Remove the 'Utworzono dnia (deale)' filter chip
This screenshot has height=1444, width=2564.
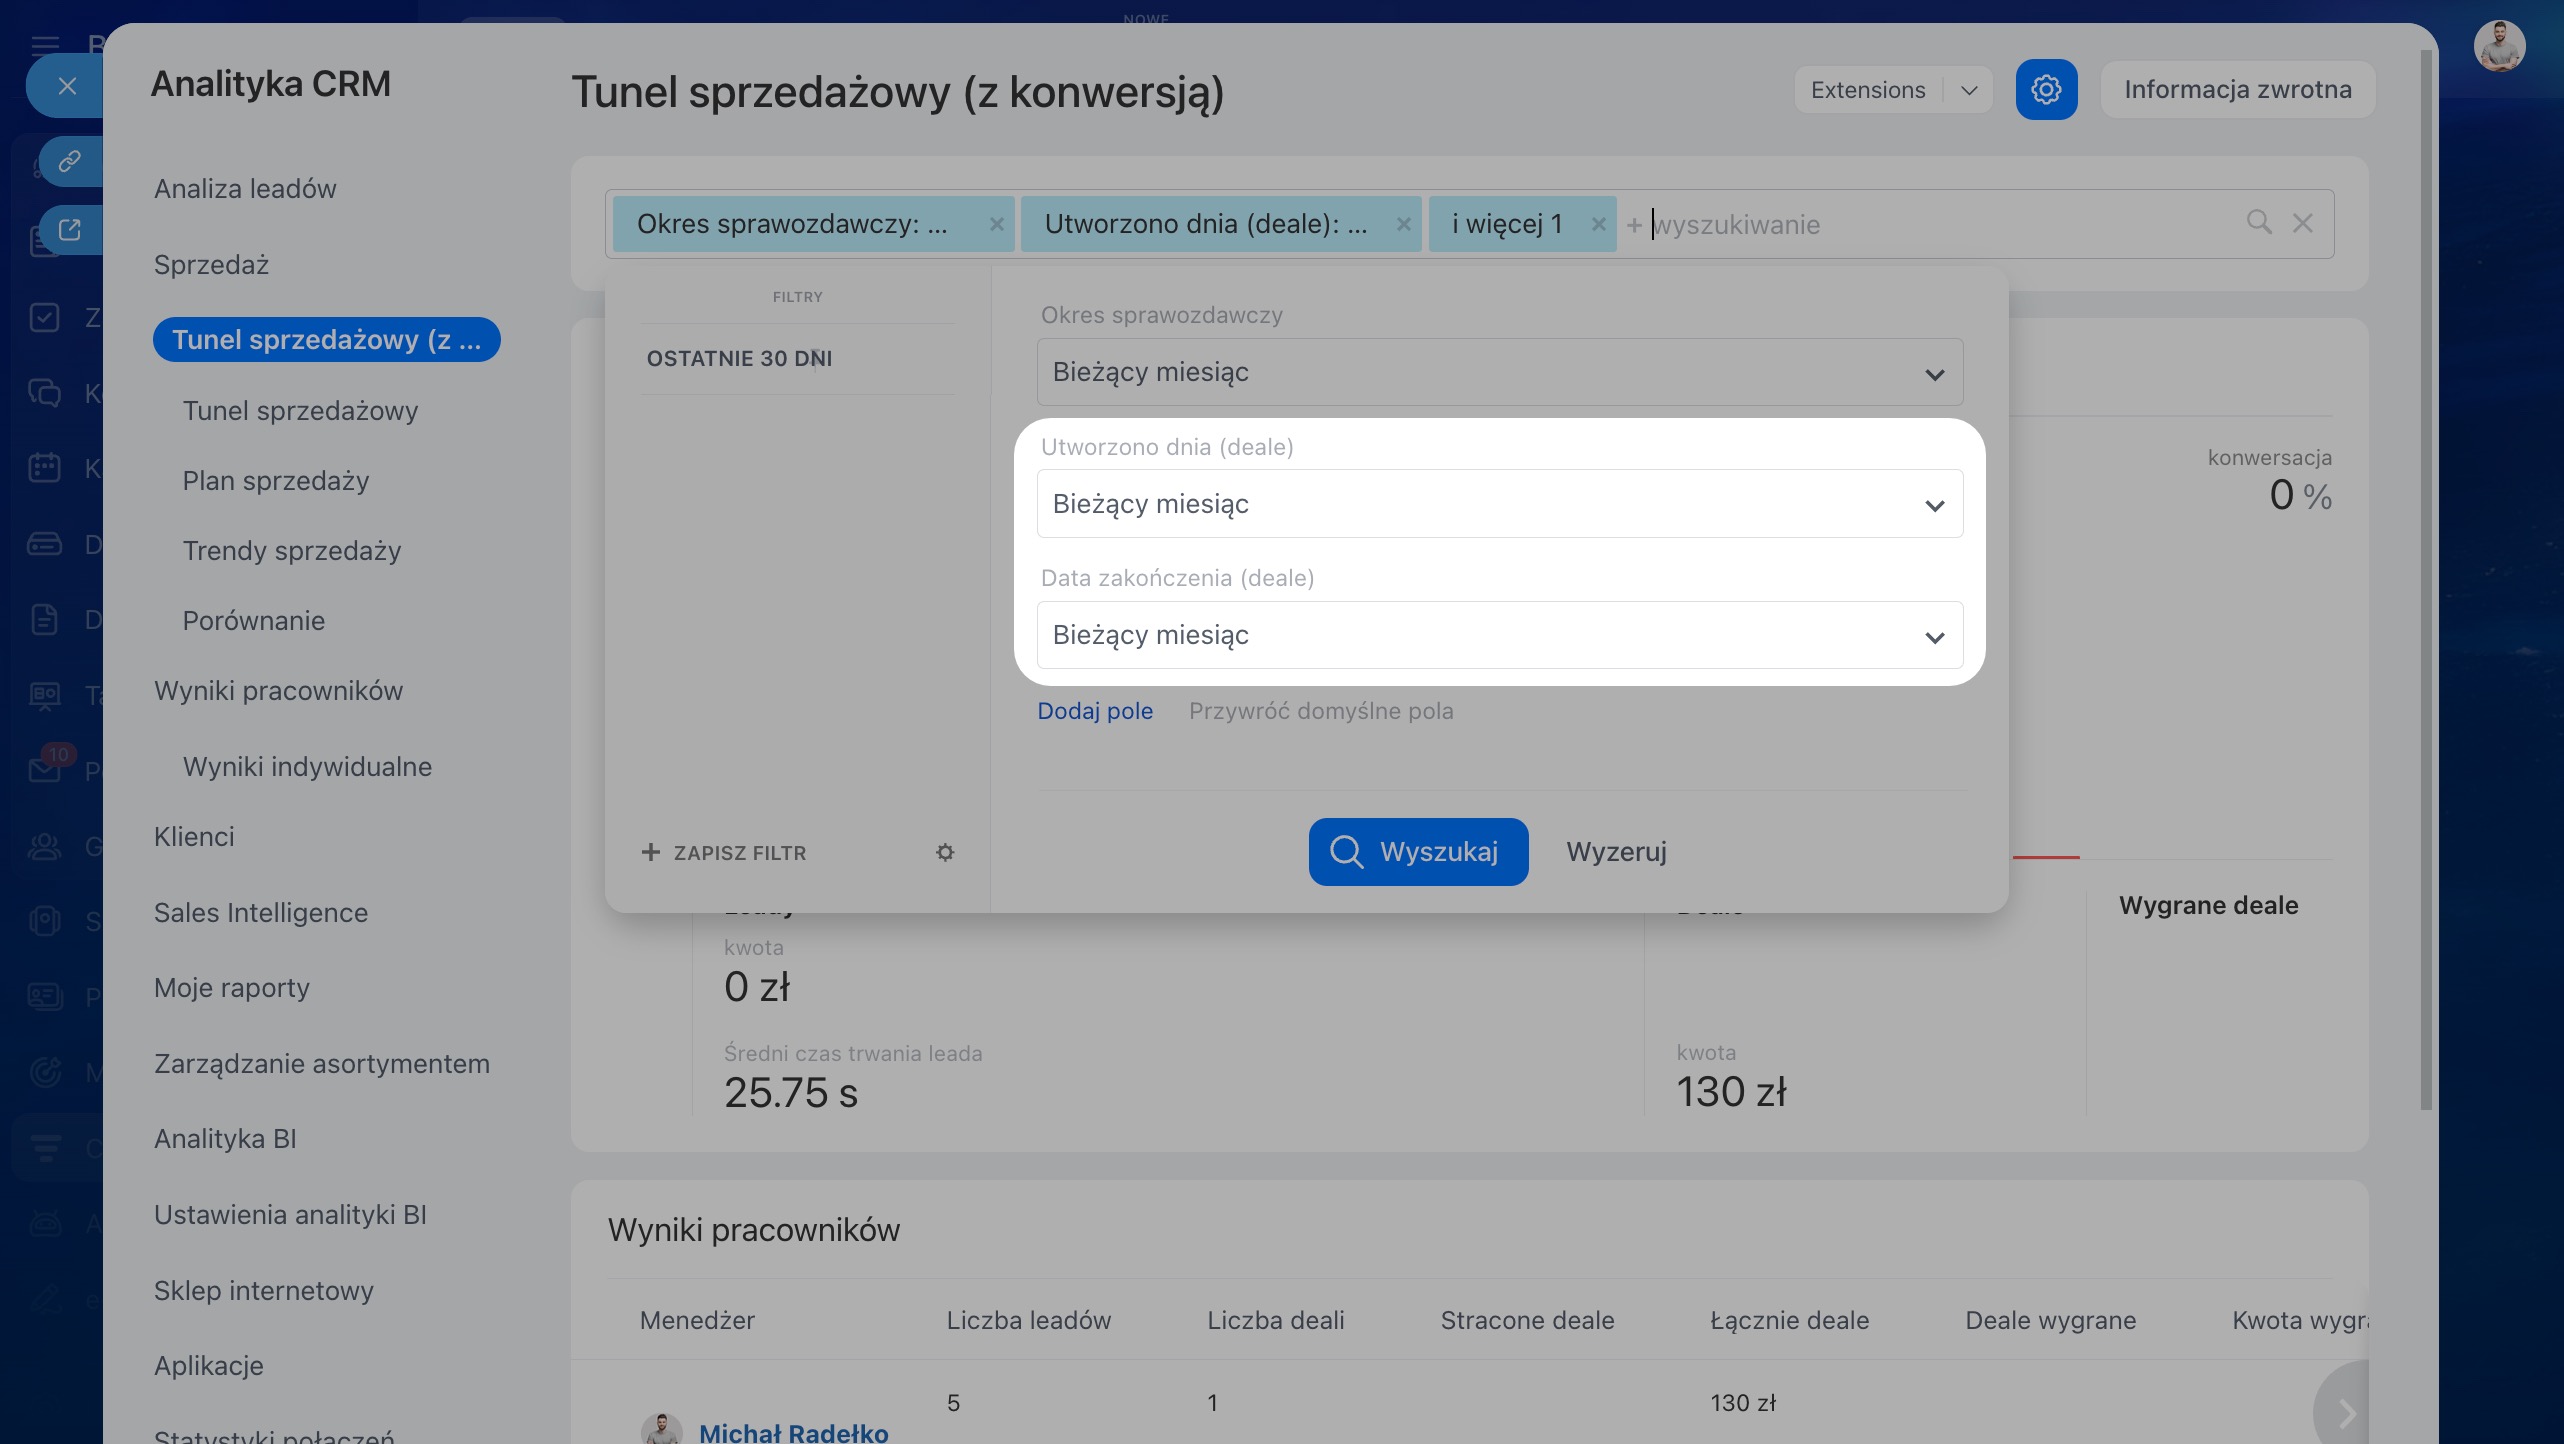click(1403, 225)
